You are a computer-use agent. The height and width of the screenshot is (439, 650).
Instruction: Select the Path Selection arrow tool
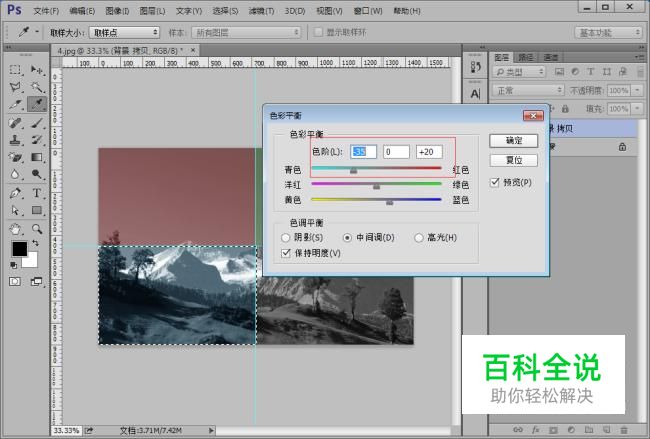pyautogui.click(x=15, y=211)
